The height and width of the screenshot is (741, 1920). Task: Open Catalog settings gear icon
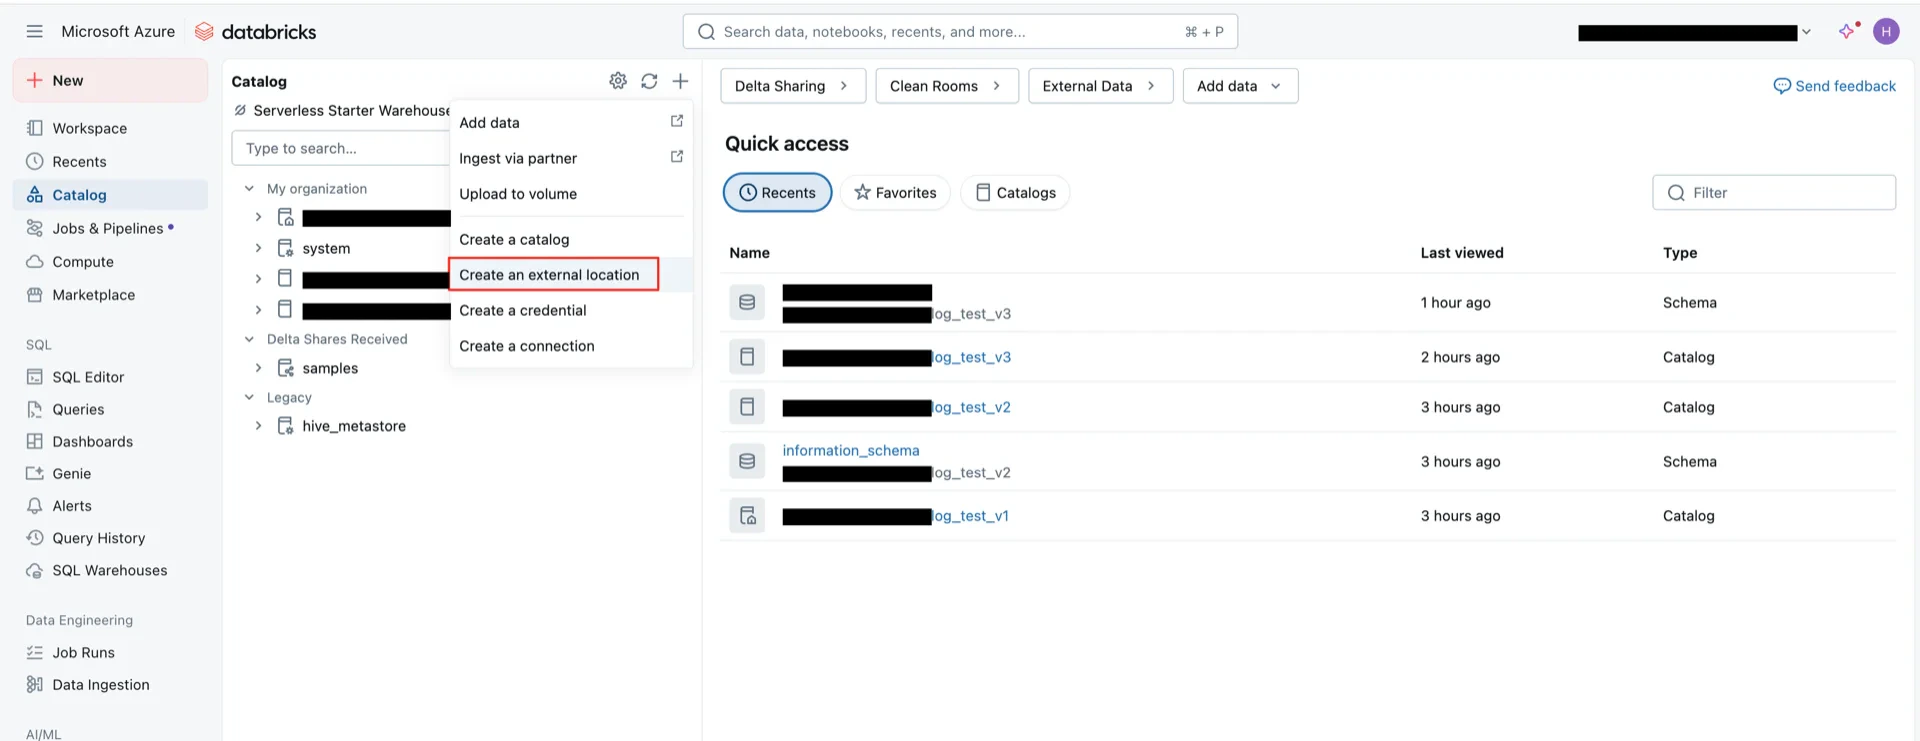coord(618,81)
